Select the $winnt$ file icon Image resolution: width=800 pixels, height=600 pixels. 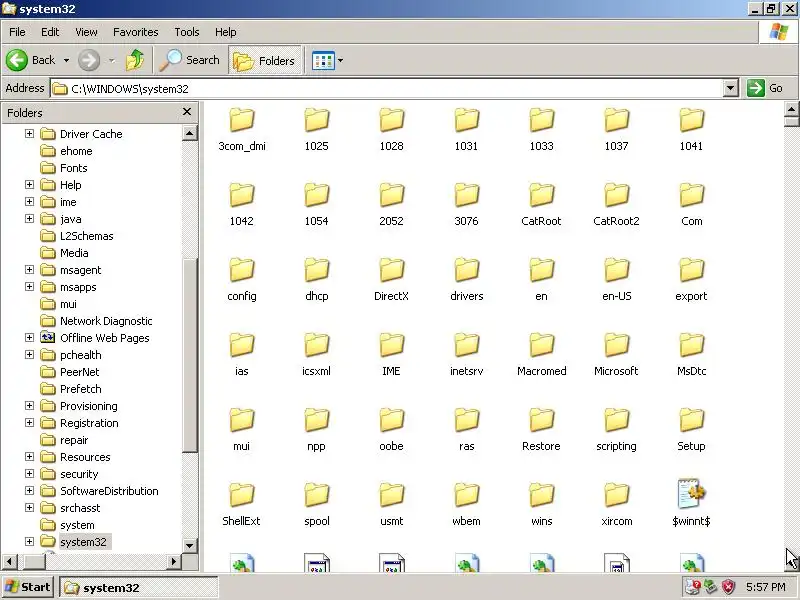tap(691, 494)
